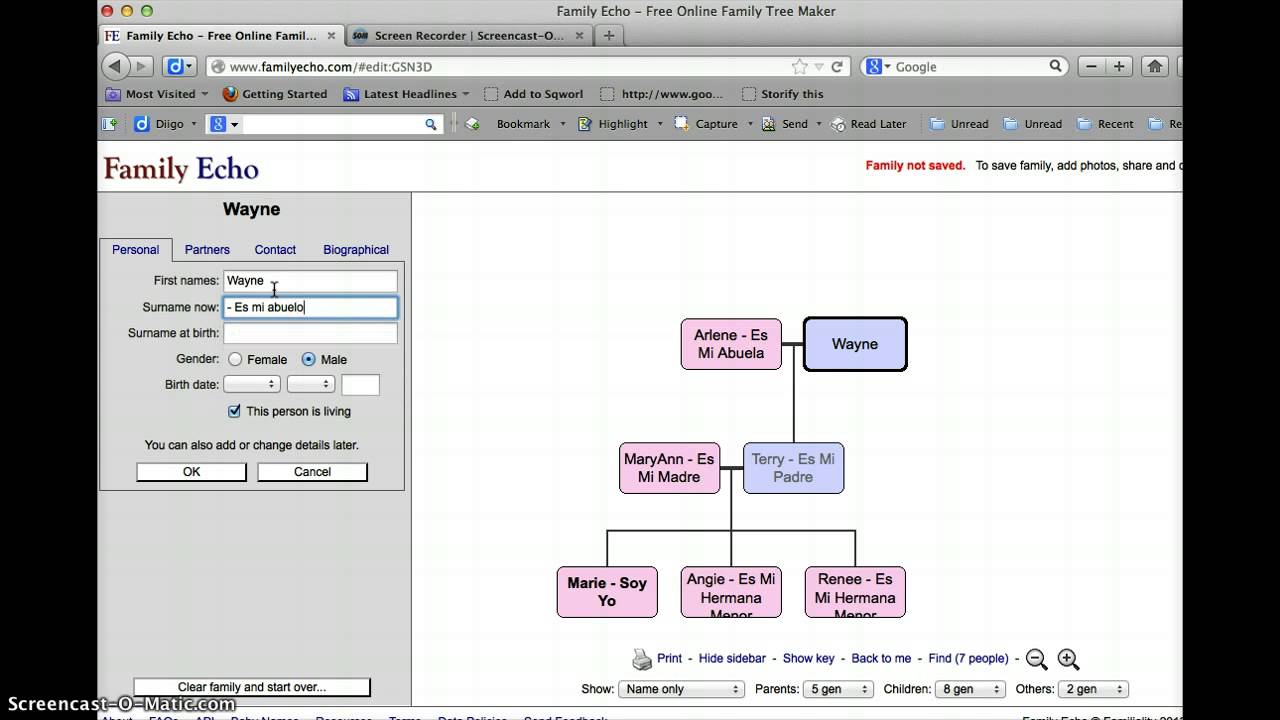Switch to the Partners tab
This screenshot has width=1280, height=720.
coord(207,250)
